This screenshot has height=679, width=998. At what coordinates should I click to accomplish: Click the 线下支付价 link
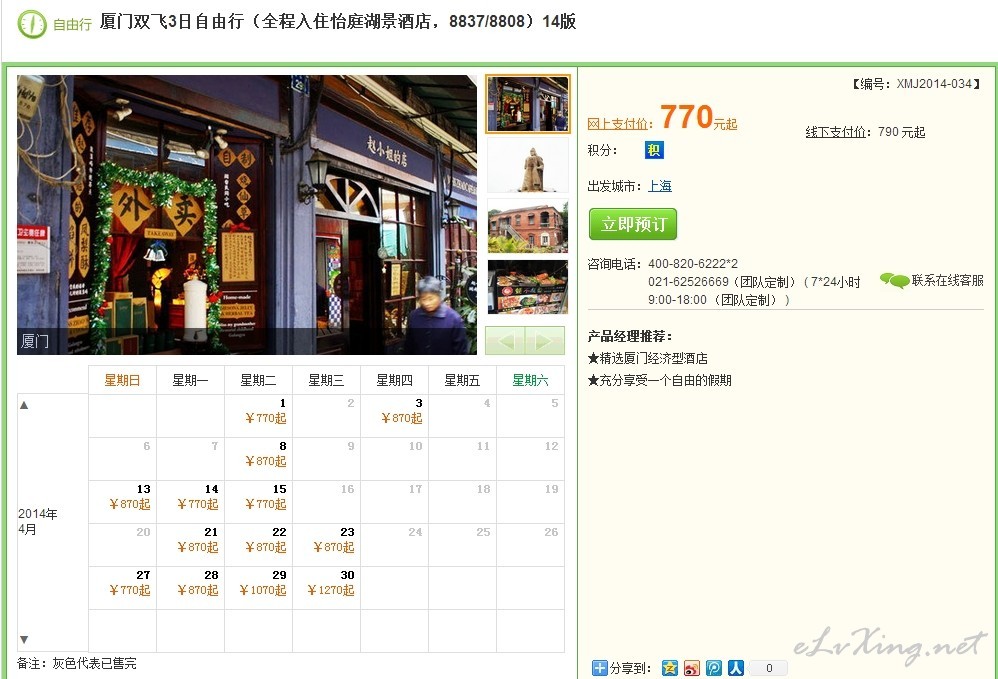836,132
